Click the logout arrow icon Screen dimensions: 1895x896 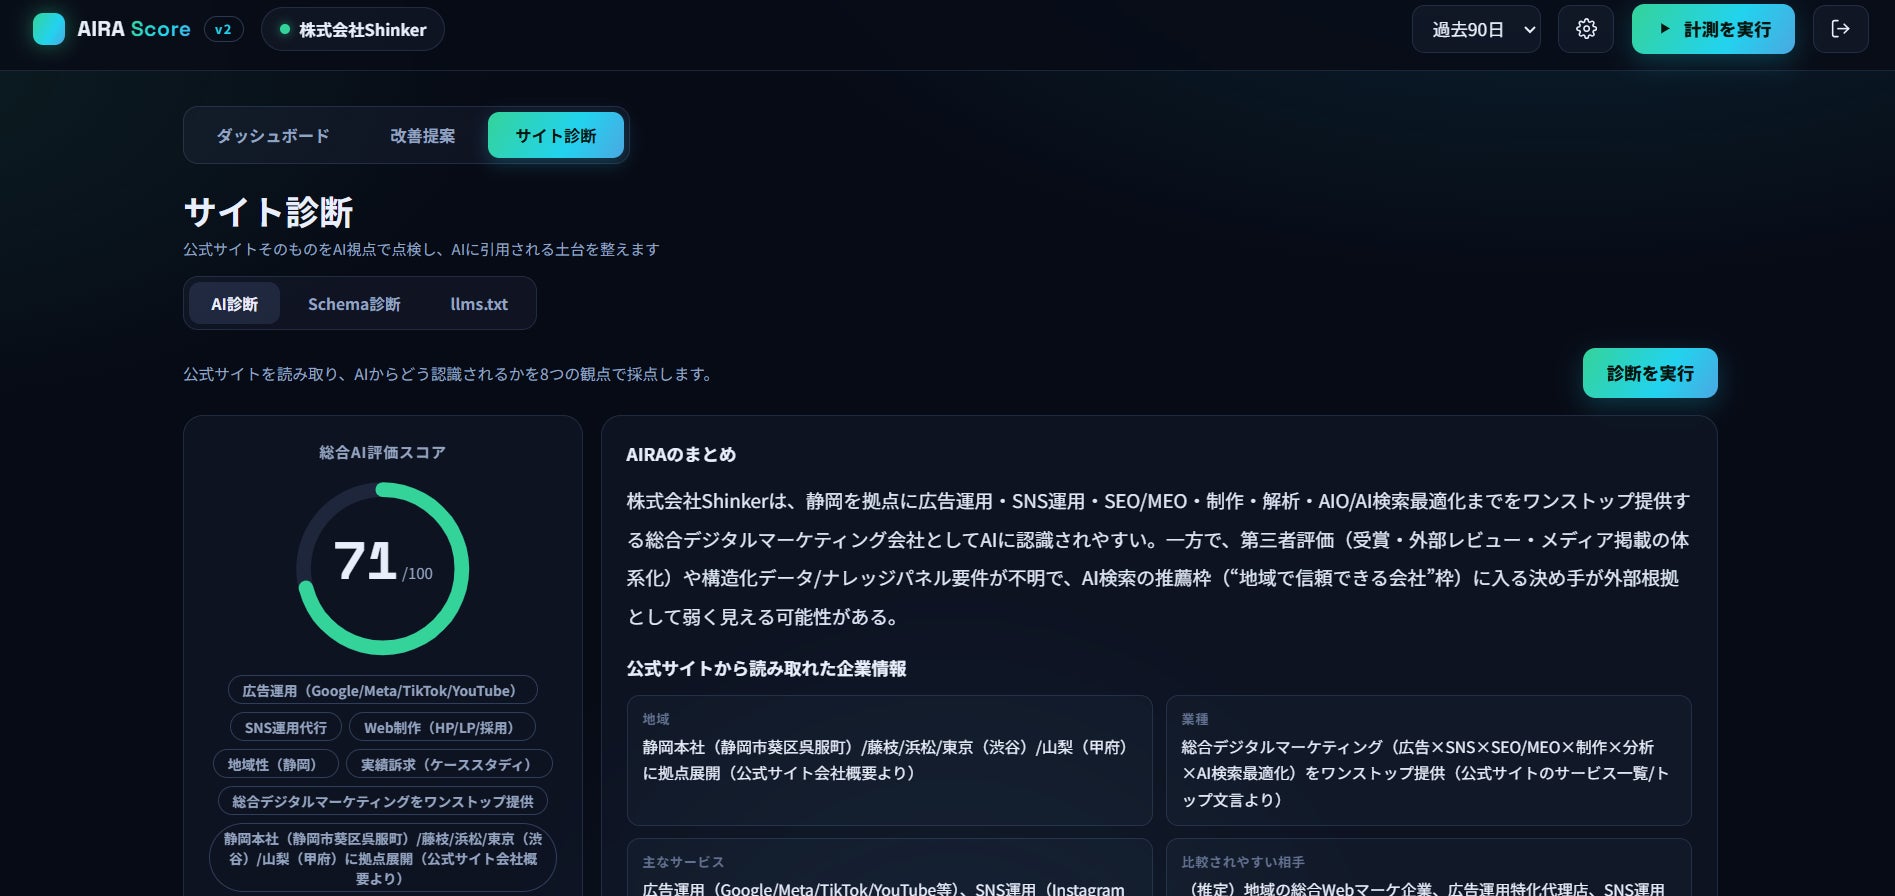pos(1840,29)
